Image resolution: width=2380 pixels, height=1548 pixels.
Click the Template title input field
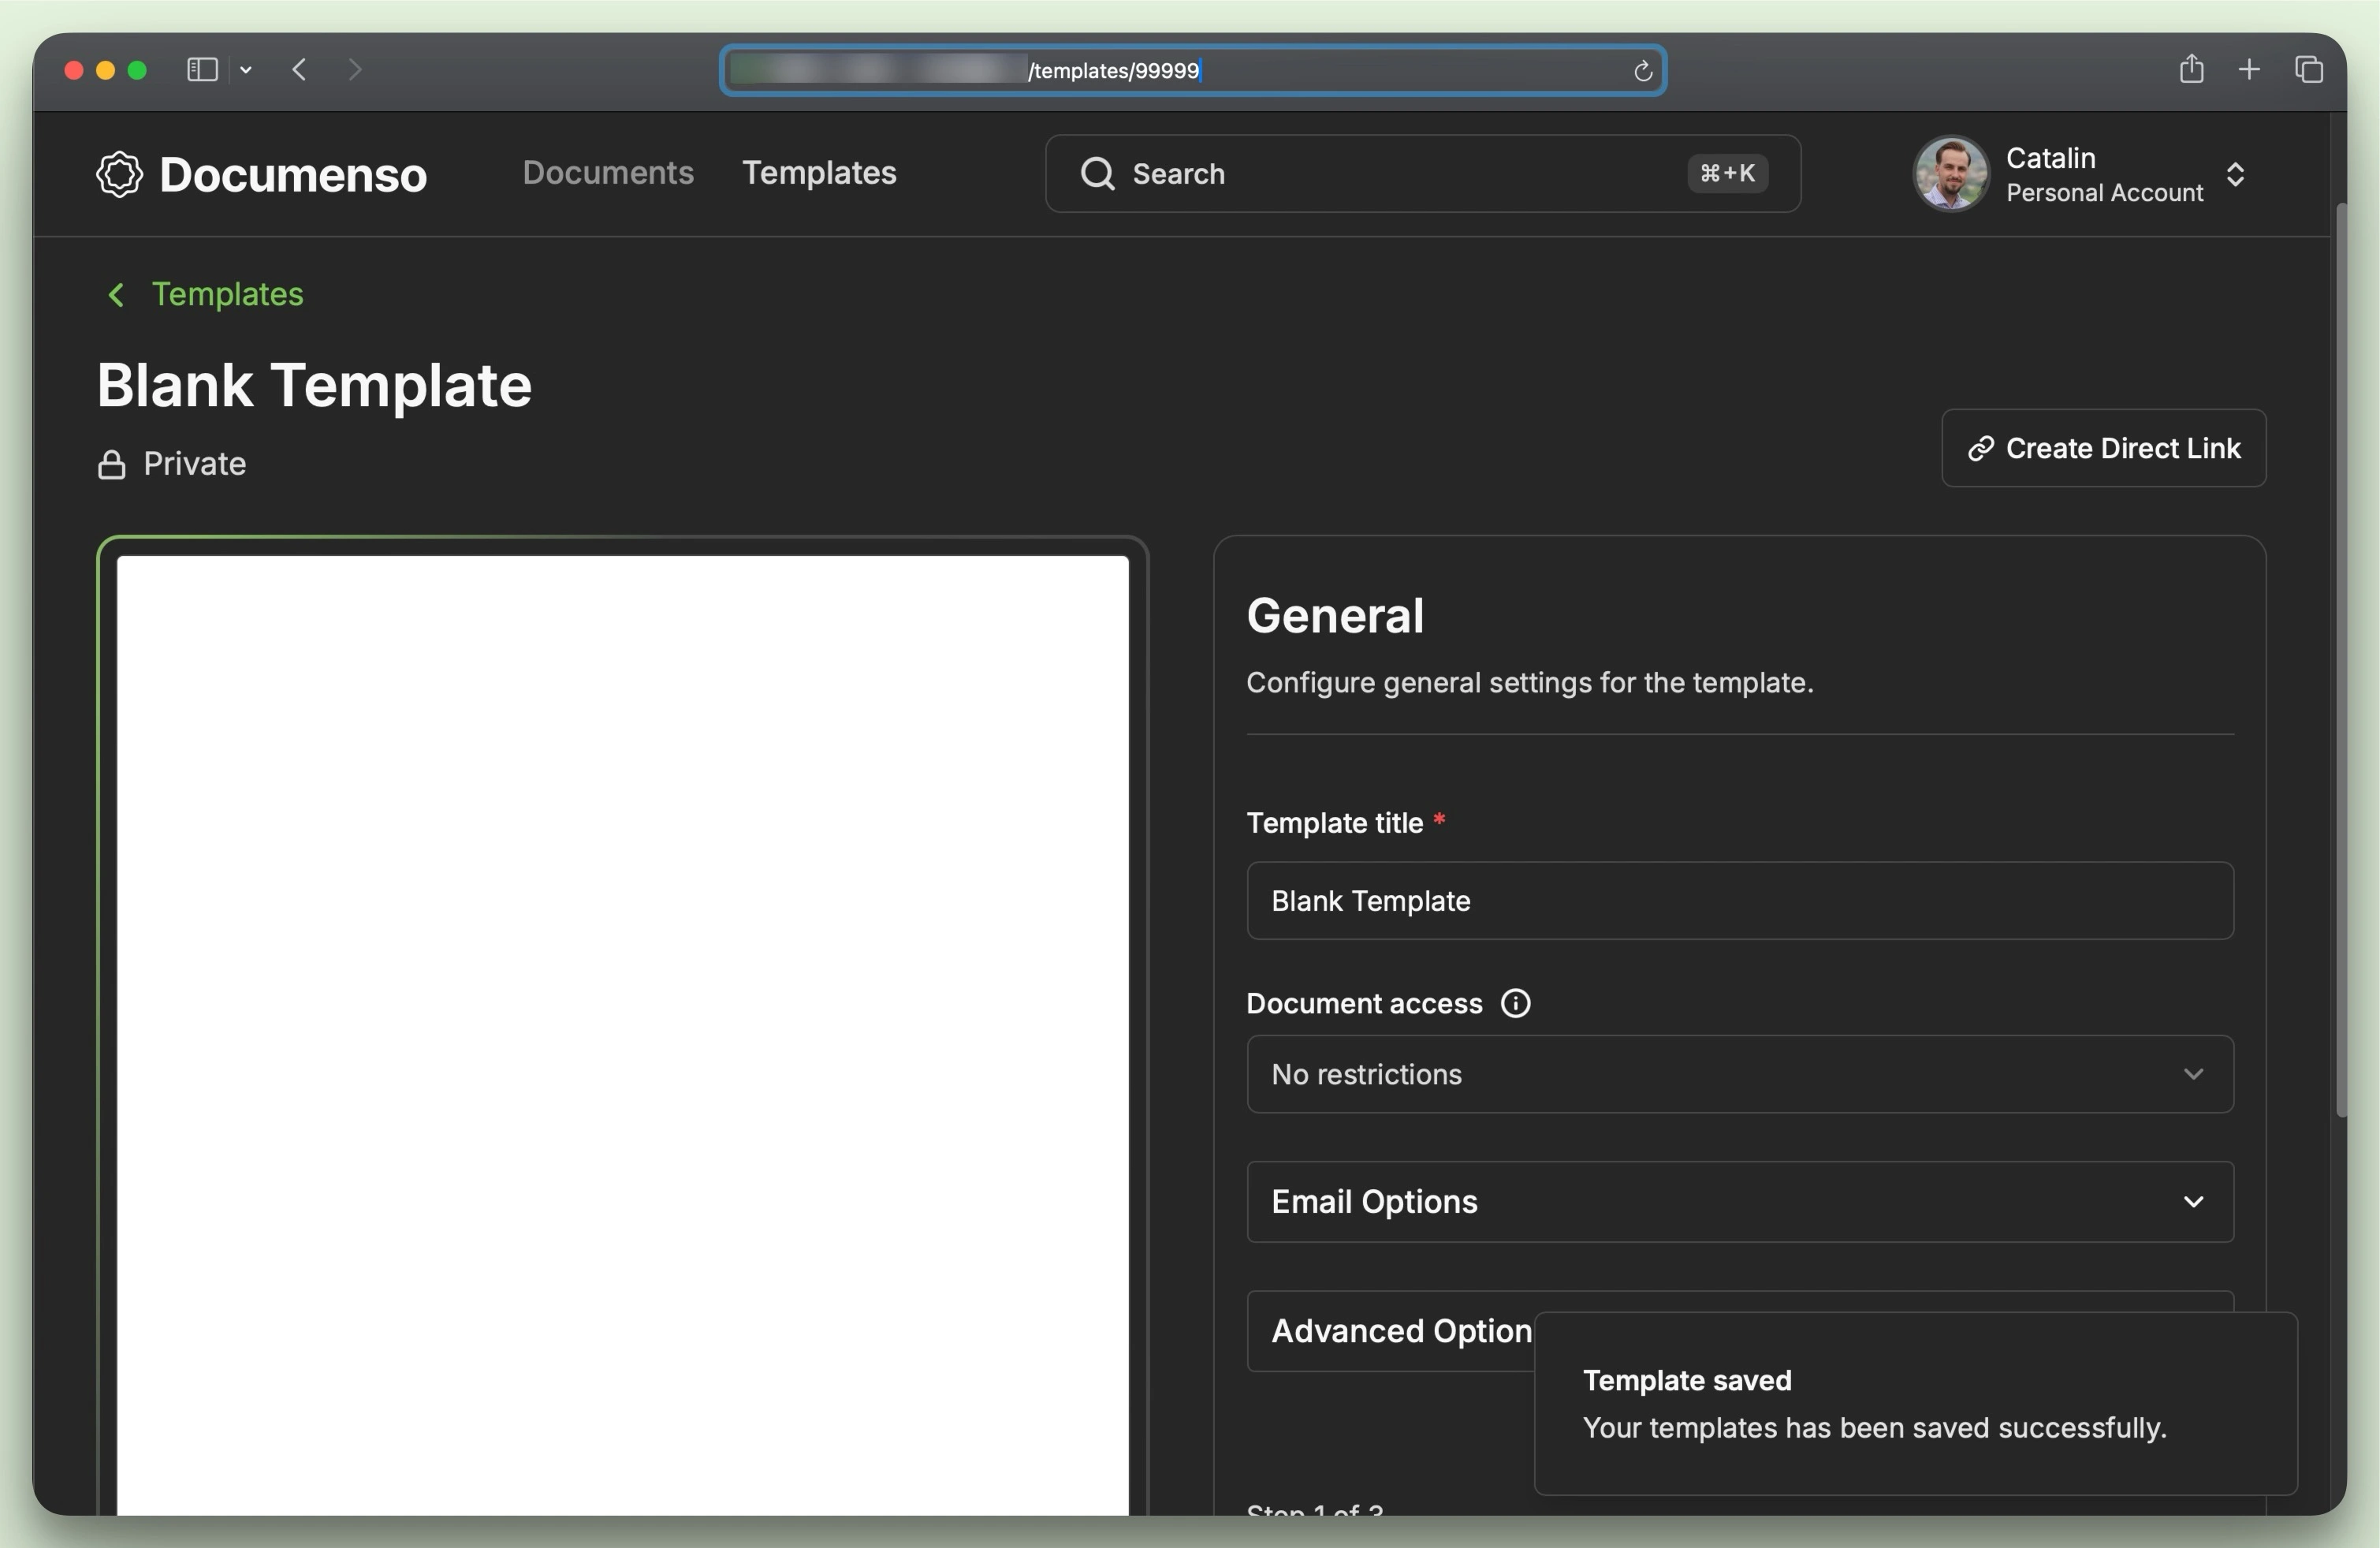tap(1739, 900)
